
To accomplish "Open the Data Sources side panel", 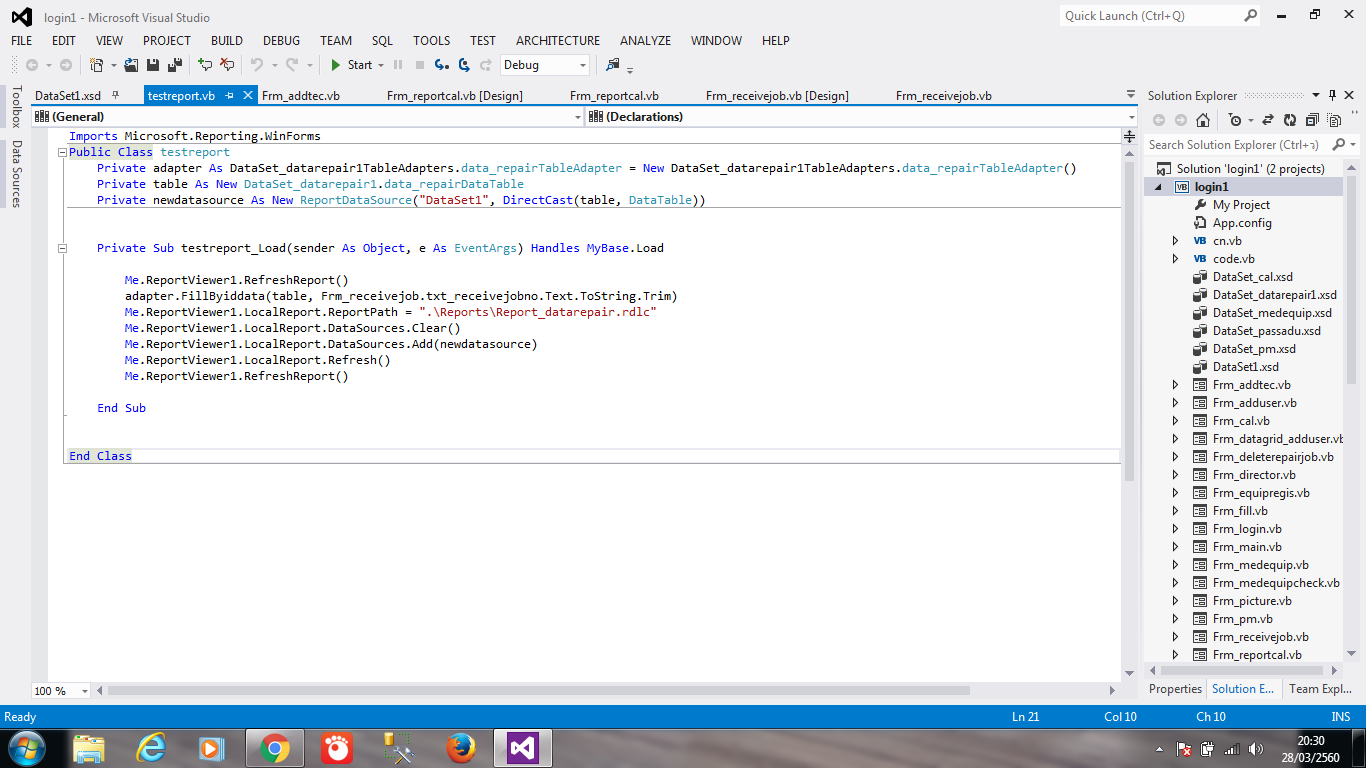I will pyautogui.click(x=16, y=173).
